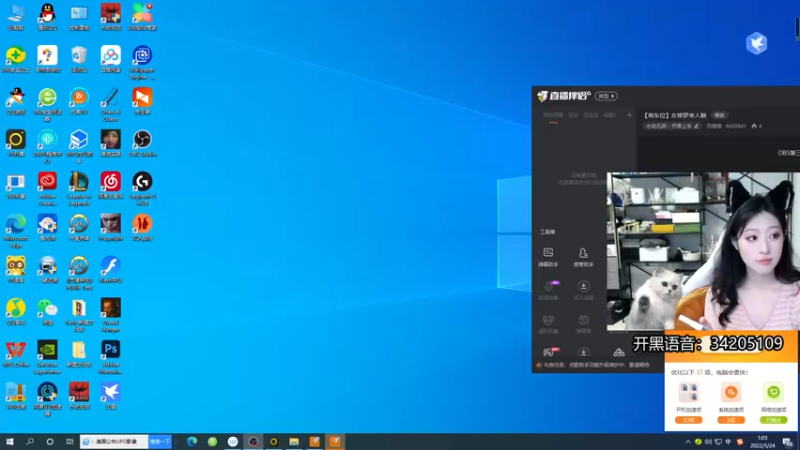Image resolution: width=800 pixels, height=450 pixels.
Task: Open danmaku assistant tool in streaming companion
Action: (548, 257)
